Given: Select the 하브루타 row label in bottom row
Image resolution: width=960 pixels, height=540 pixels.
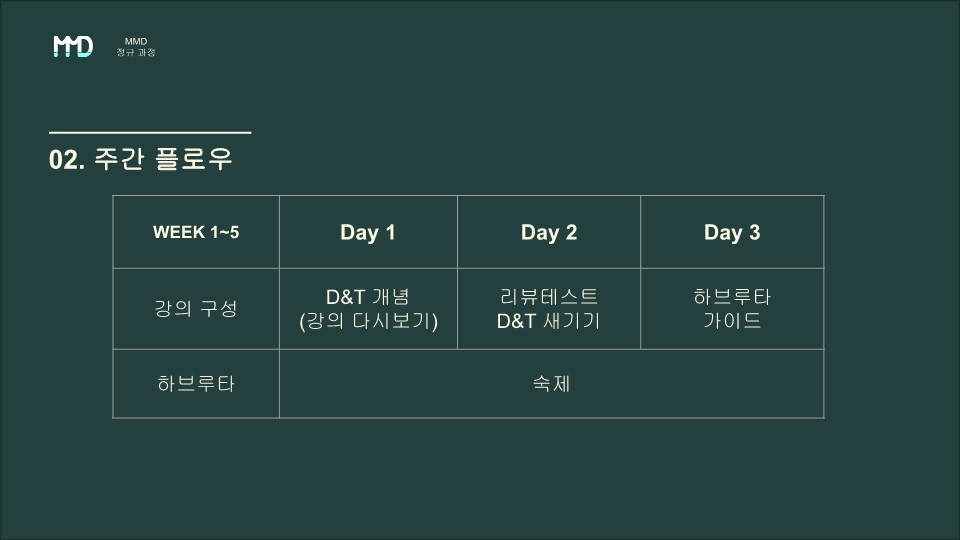Looking at the screenshot, I should click(196, 384).
